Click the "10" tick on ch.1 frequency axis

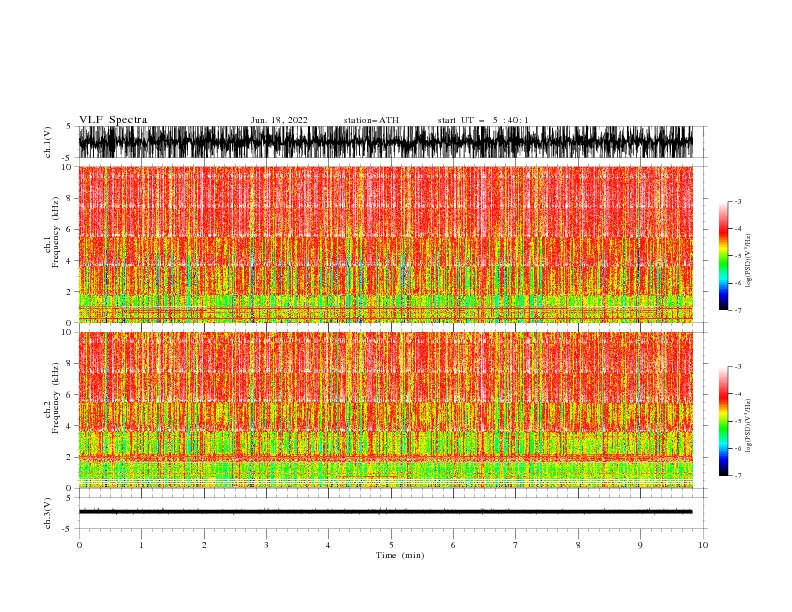tap(66, 167)
